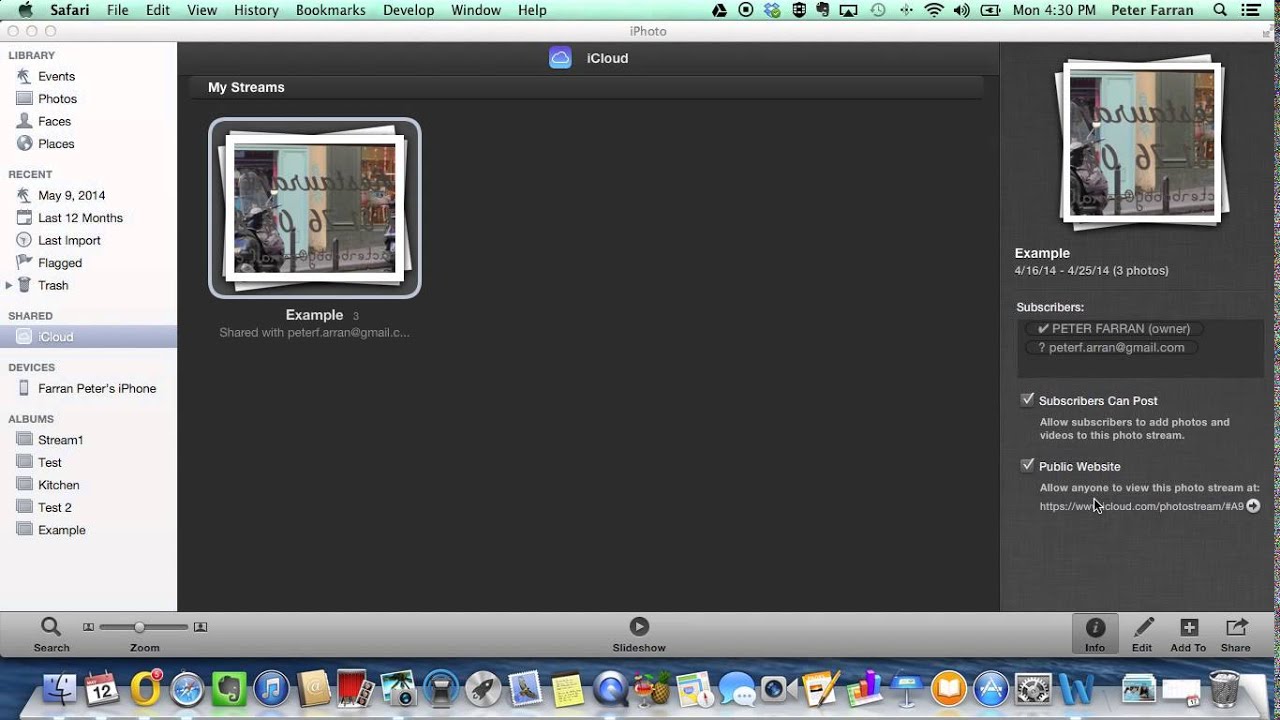Screen dimensions: 1280x720
Task: Open Places in the sidebar
Action: point(56,144)
